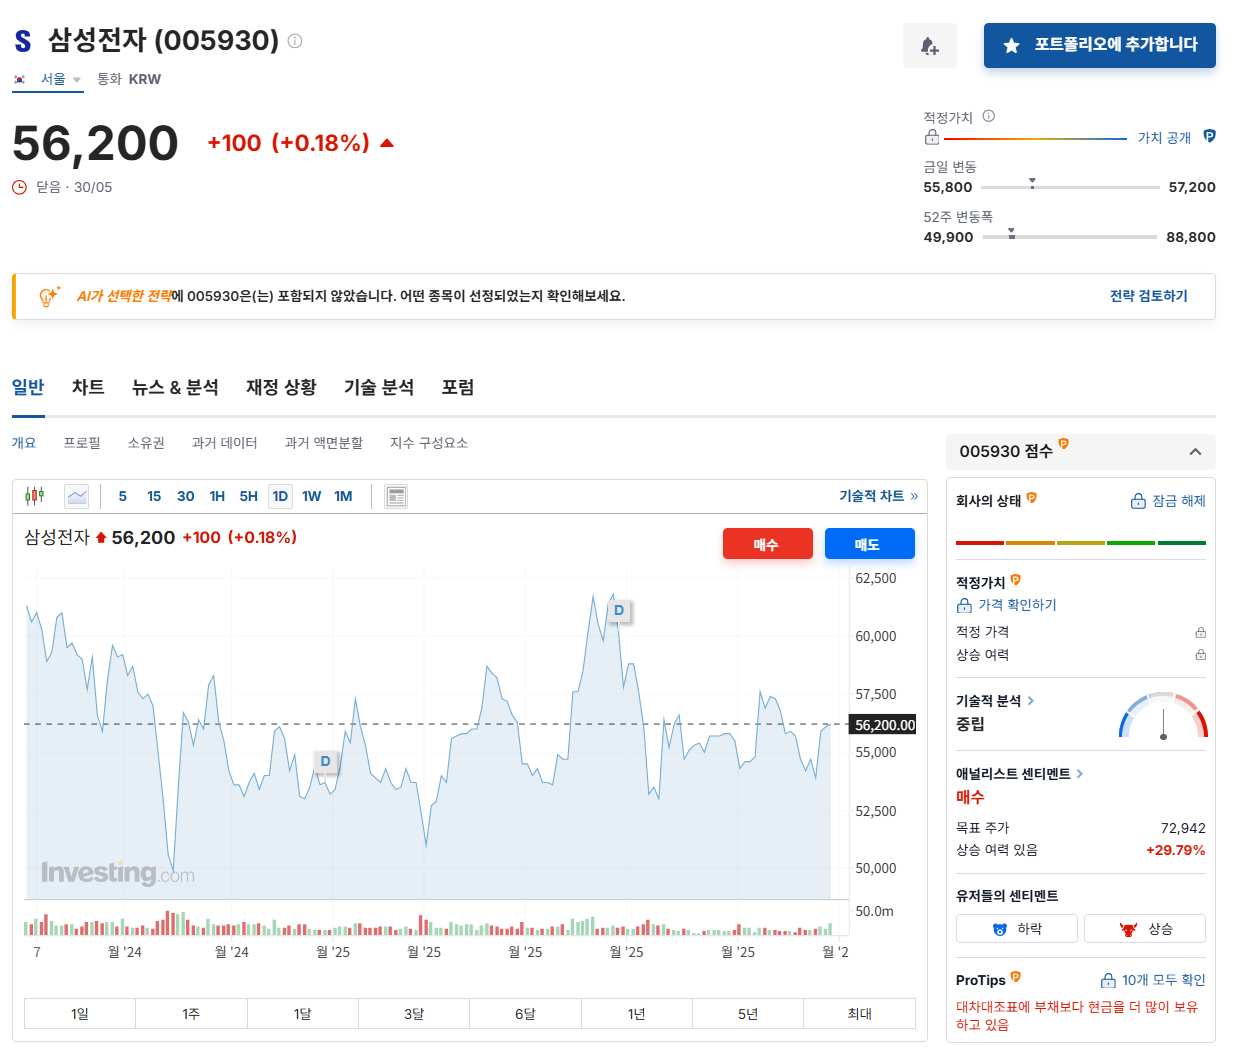The height and width of the screenshot is (1058, 1233).
Task: Open the news layout icon beside 1M
Action: 397,495
